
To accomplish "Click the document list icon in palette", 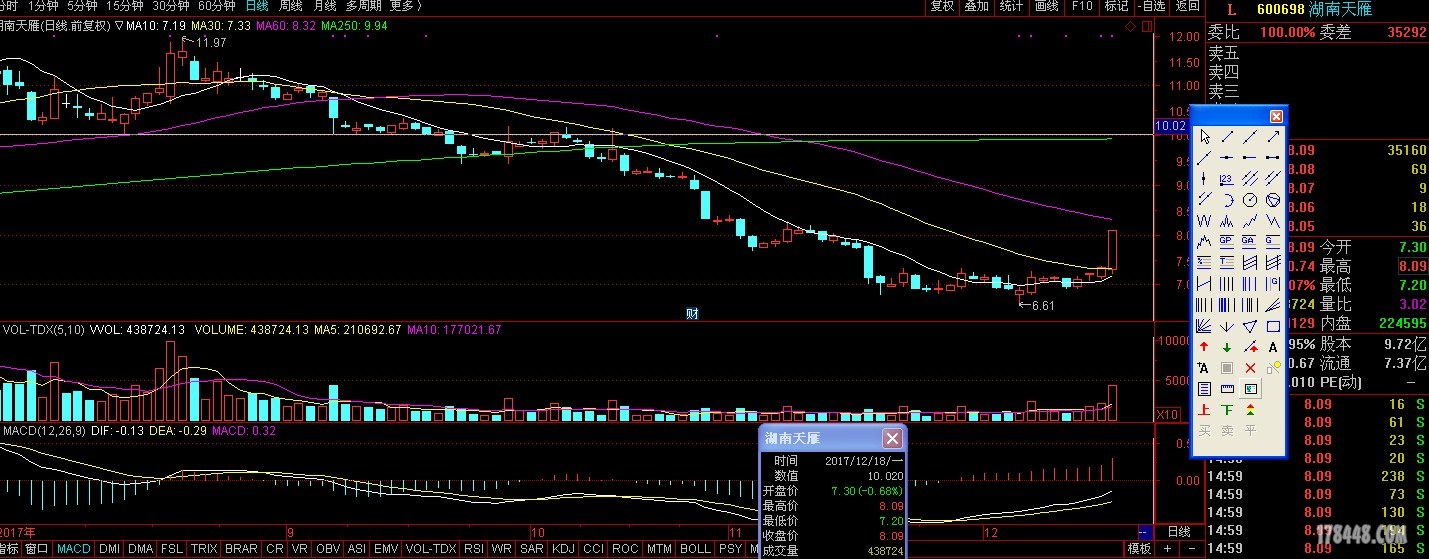I will pyautogui.click(x=1205, y=389).
